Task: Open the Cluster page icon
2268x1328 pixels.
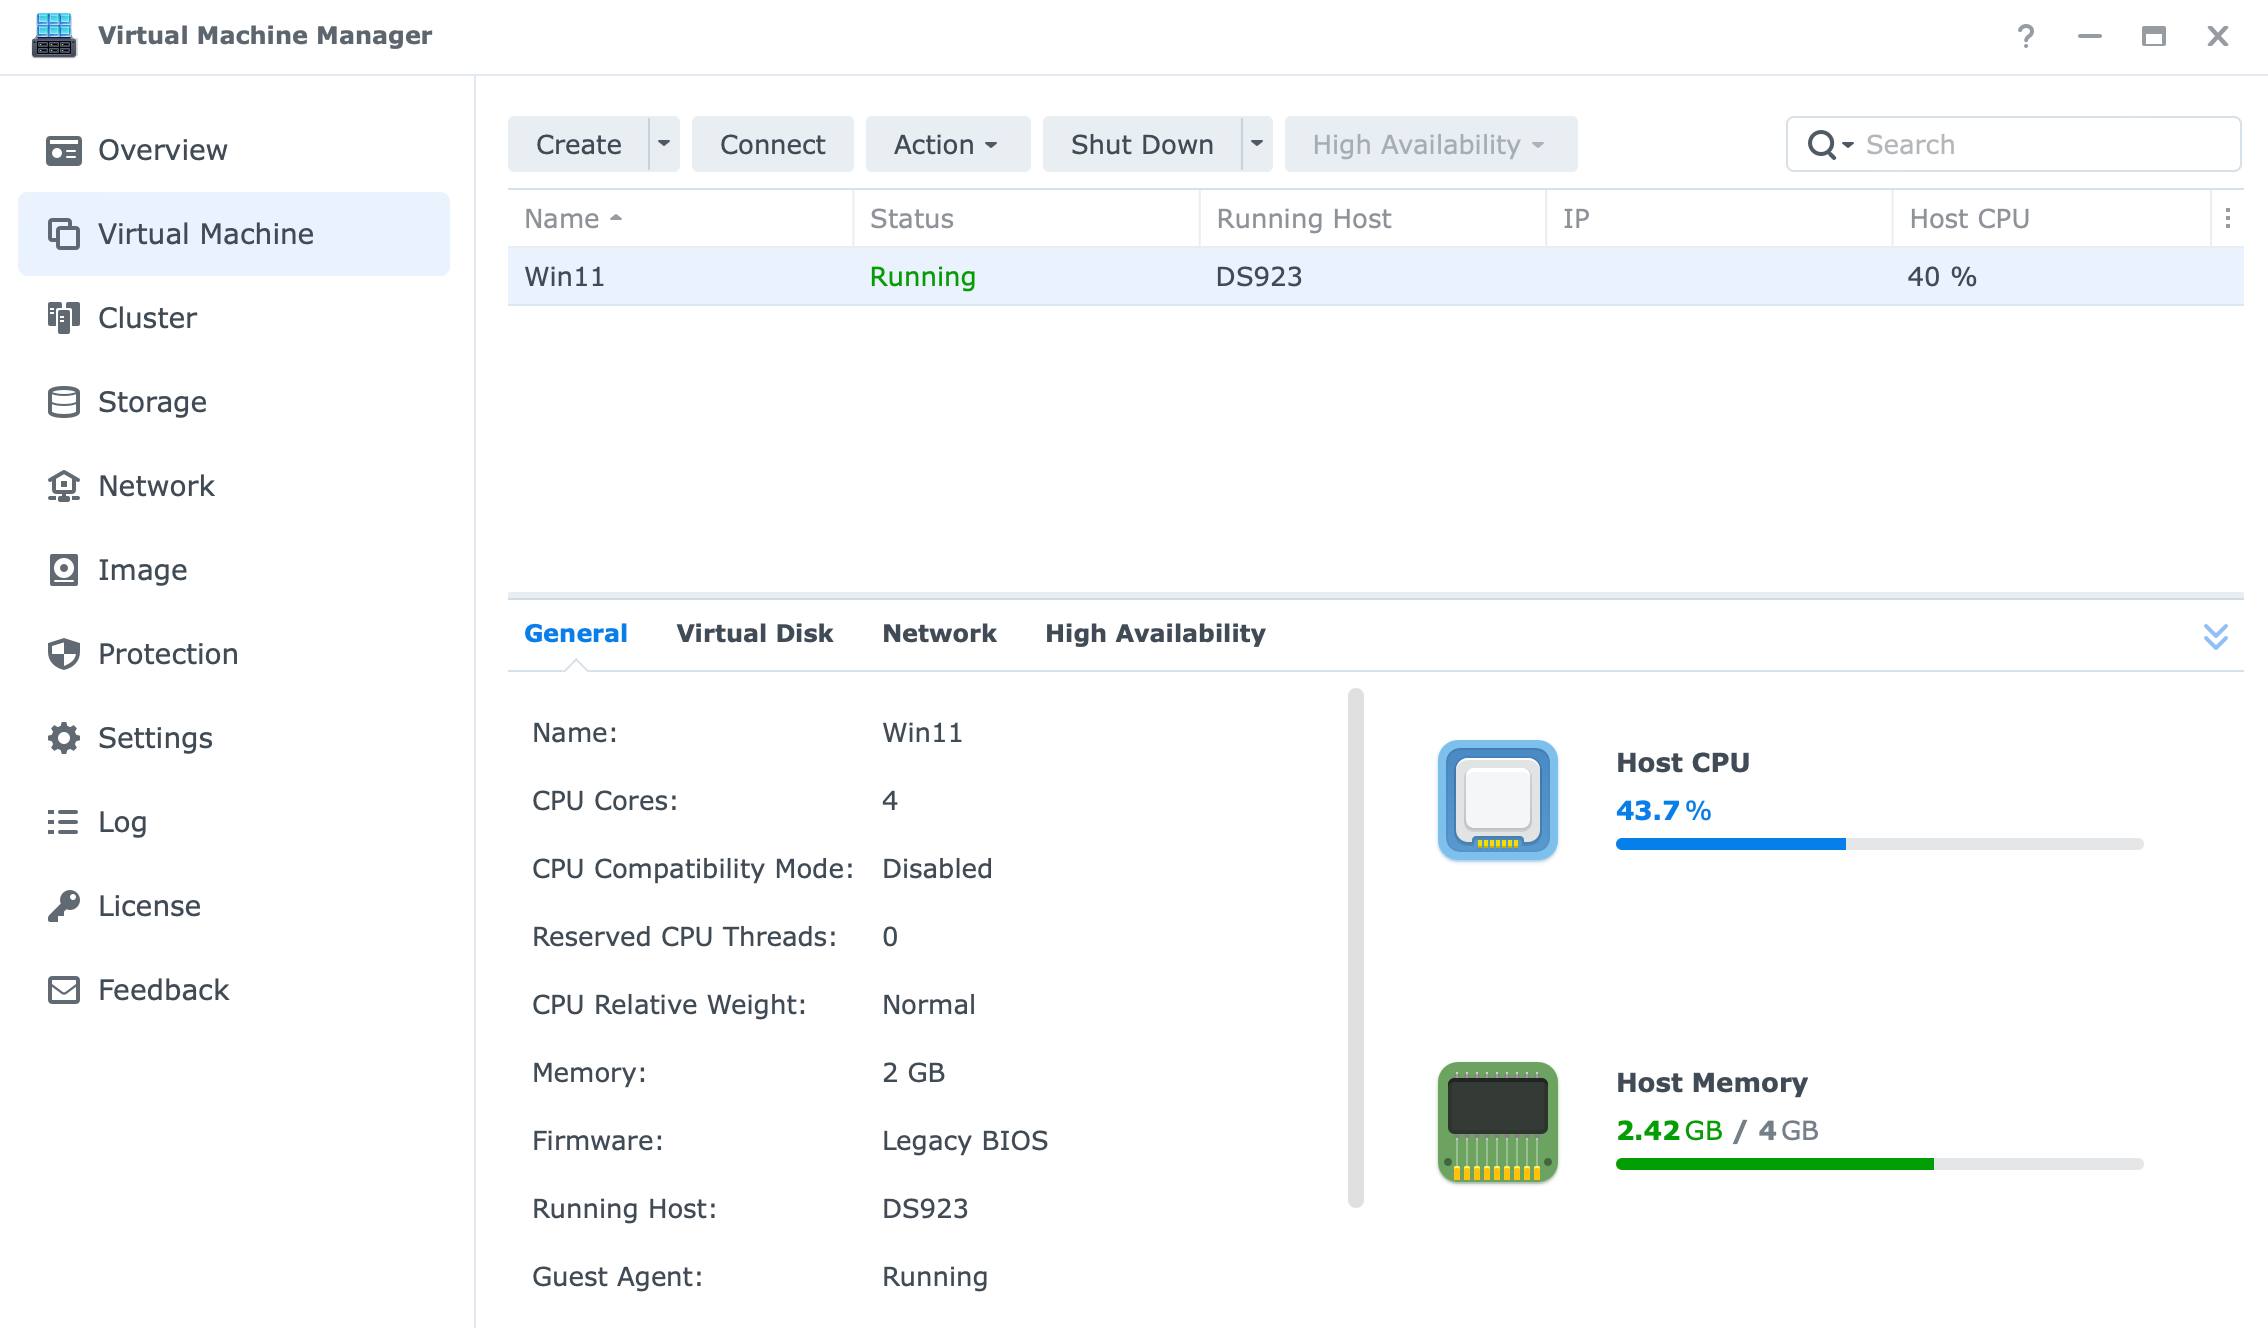Action: click(64, 318)
